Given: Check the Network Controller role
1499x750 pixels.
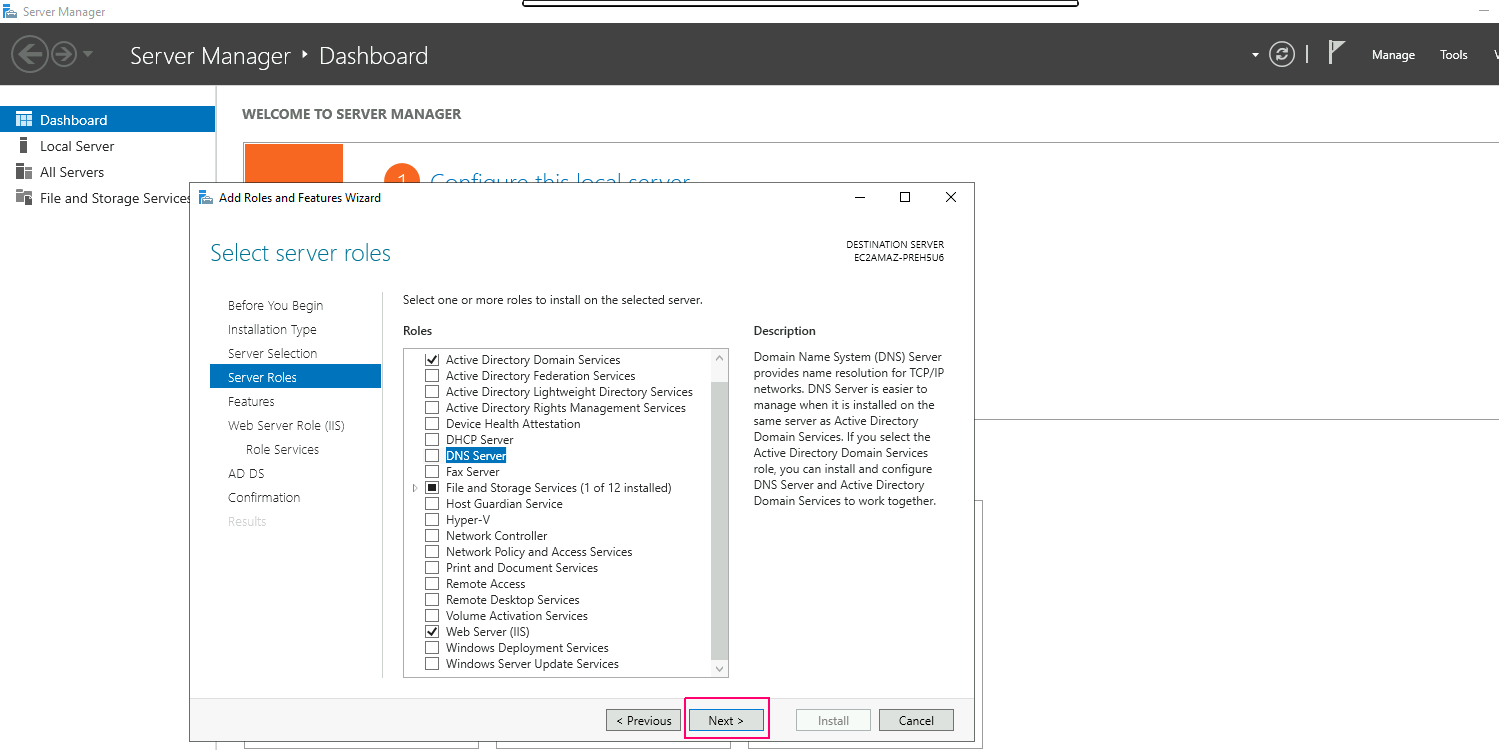Looking at the screenshot, I should [x=432, y=536].
